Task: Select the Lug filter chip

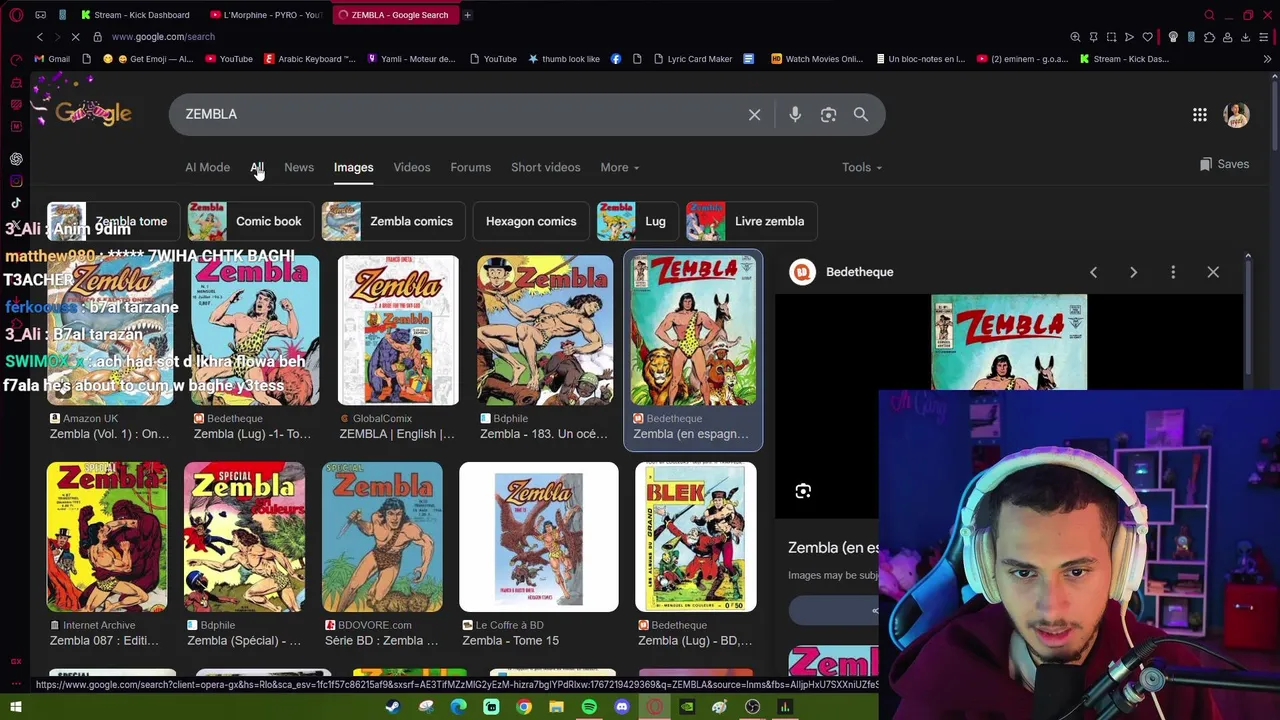Action: tap(636, 221)
